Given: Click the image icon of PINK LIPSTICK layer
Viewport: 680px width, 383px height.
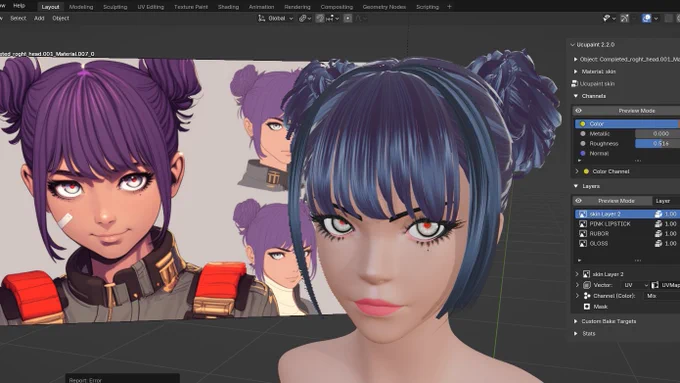Looking at the screenshot, I should pyautogui.click(x=583, y=224).
